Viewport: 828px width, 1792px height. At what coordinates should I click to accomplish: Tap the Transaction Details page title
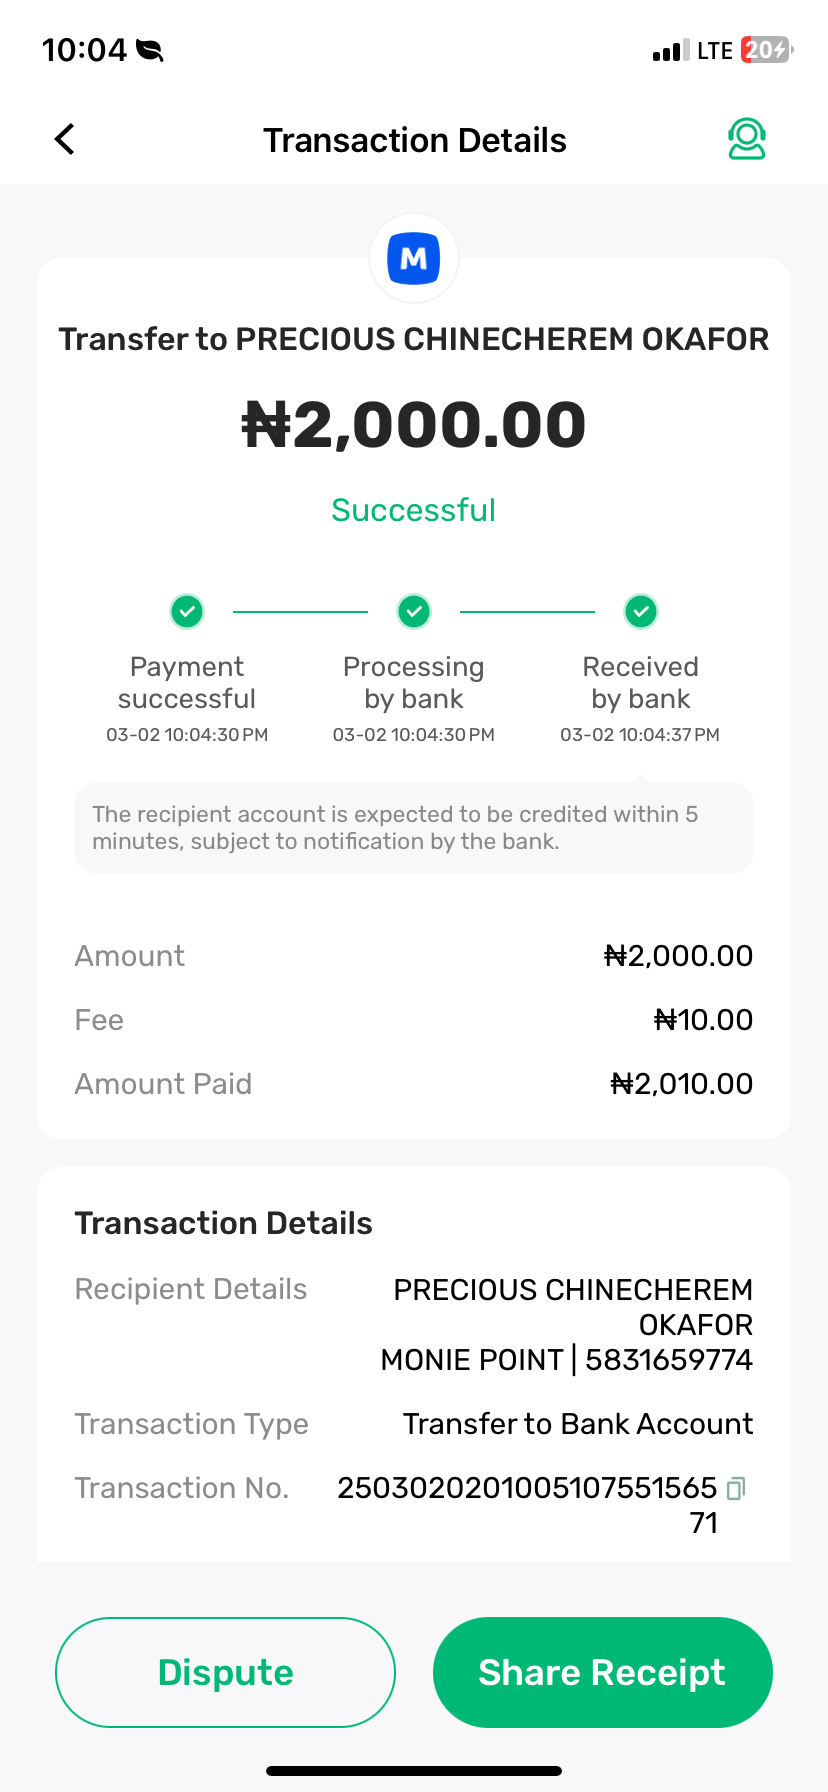click(x=414, y=140)
